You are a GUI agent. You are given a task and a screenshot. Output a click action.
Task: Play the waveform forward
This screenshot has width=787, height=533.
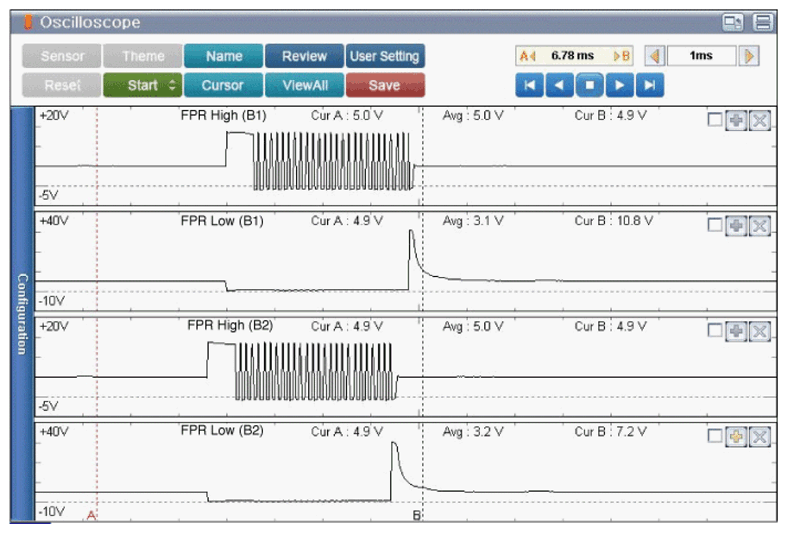620,85
